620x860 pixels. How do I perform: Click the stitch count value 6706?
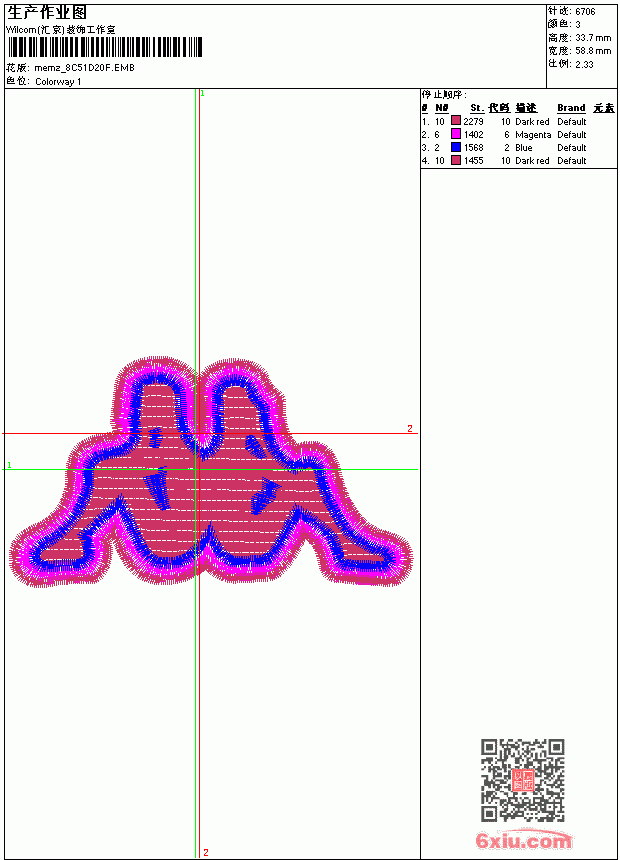(585, 12)
